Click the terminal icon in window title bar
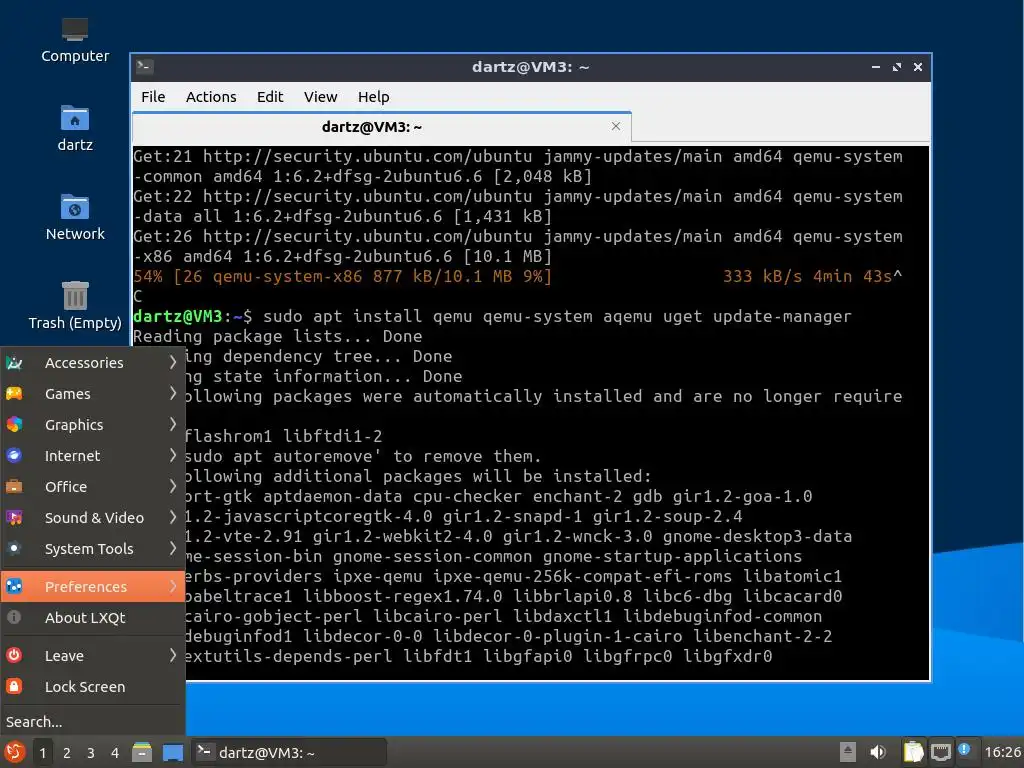This screenshot has height=768, width=1024. (x=144, y=67)
